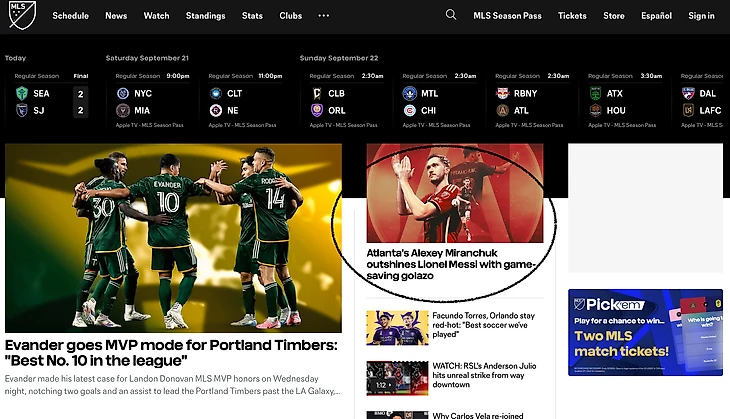Click CF Montréal crest icon
The height and width of the screenshot is (419, 730).
[x=409, y=93]
